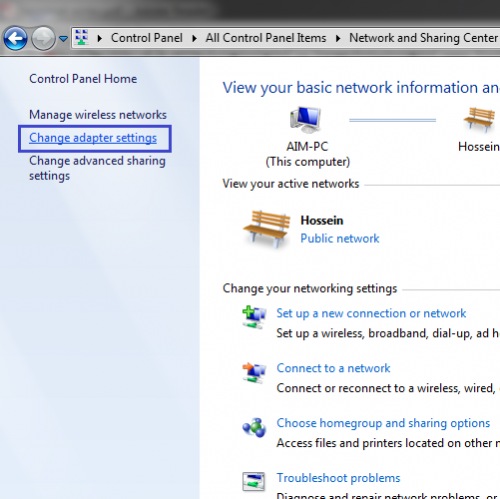Click the Troubleshoot problems icon
The image size is (500, 499).
(254, 481)
